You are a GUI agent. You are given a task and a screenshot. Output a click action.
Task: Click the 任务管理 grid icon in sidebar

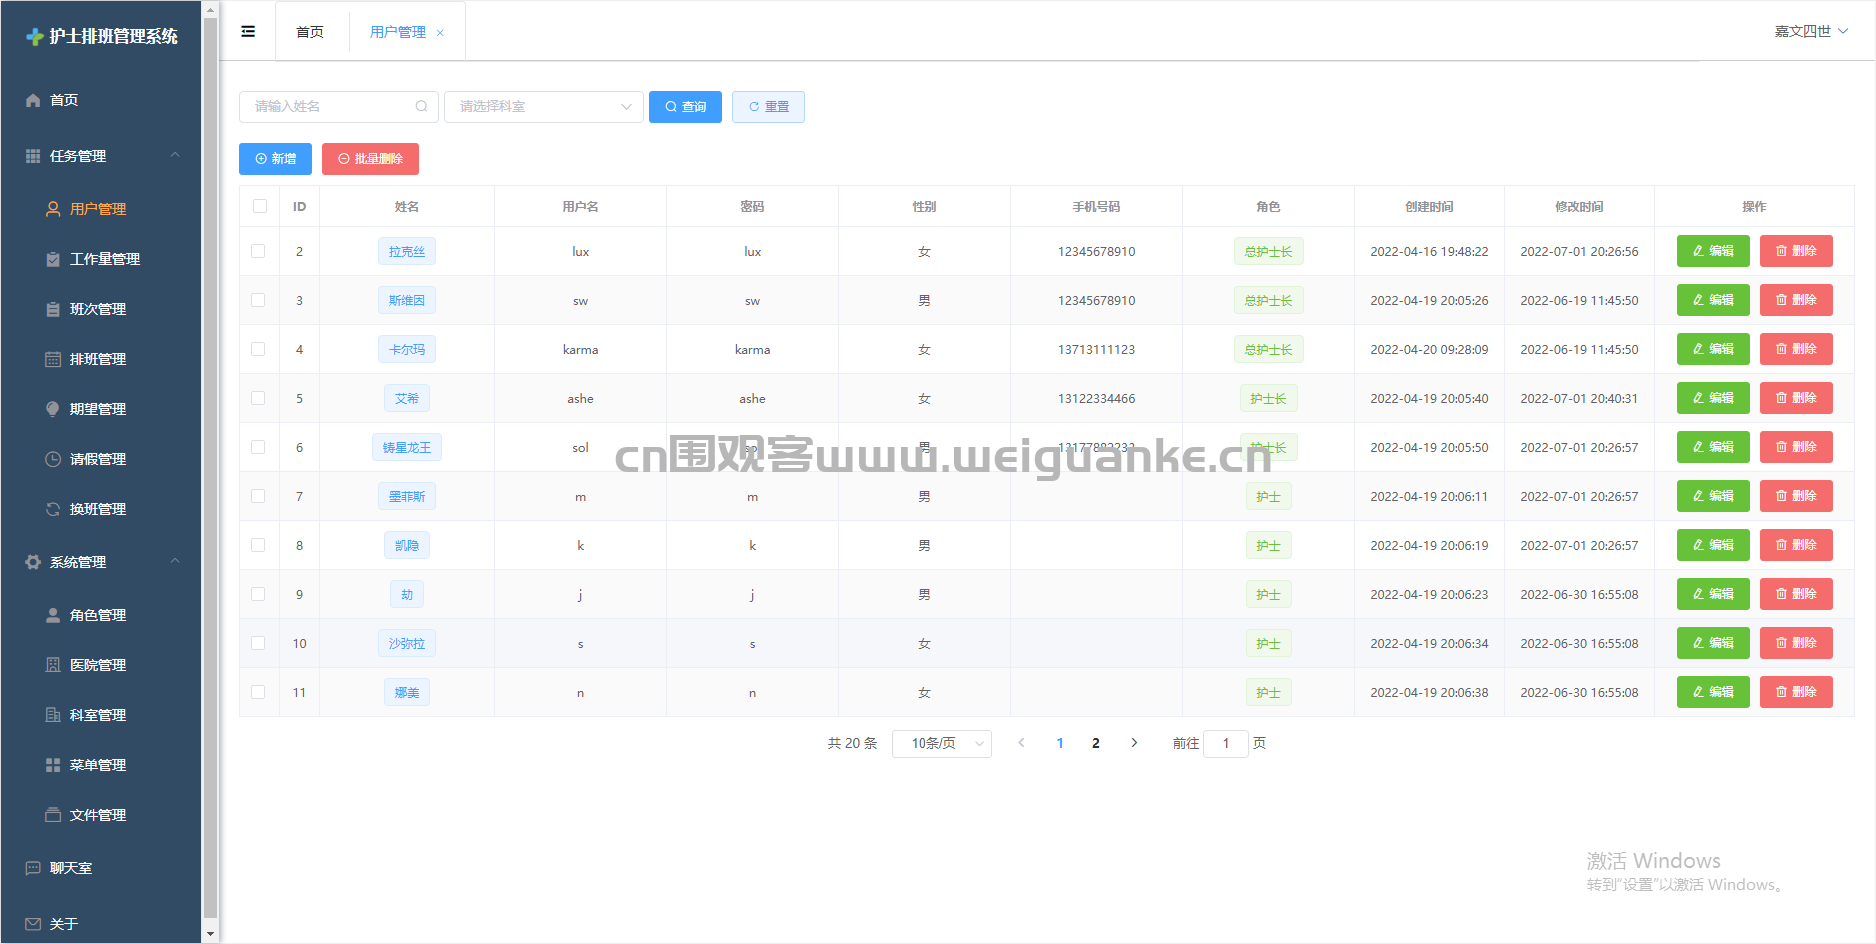(x=33, y=156)
